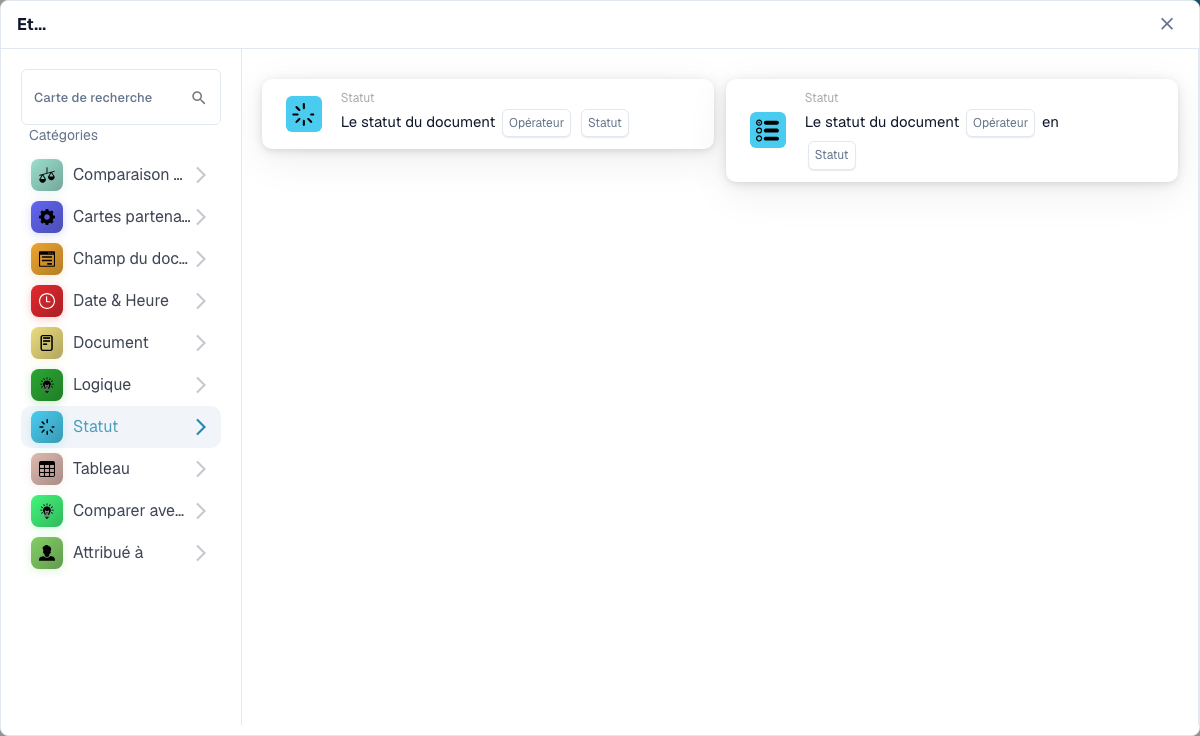The height and width of the screenshot is (736, 1200).
Task: Click 'Le statut du document' on first card
Action: 418,122
